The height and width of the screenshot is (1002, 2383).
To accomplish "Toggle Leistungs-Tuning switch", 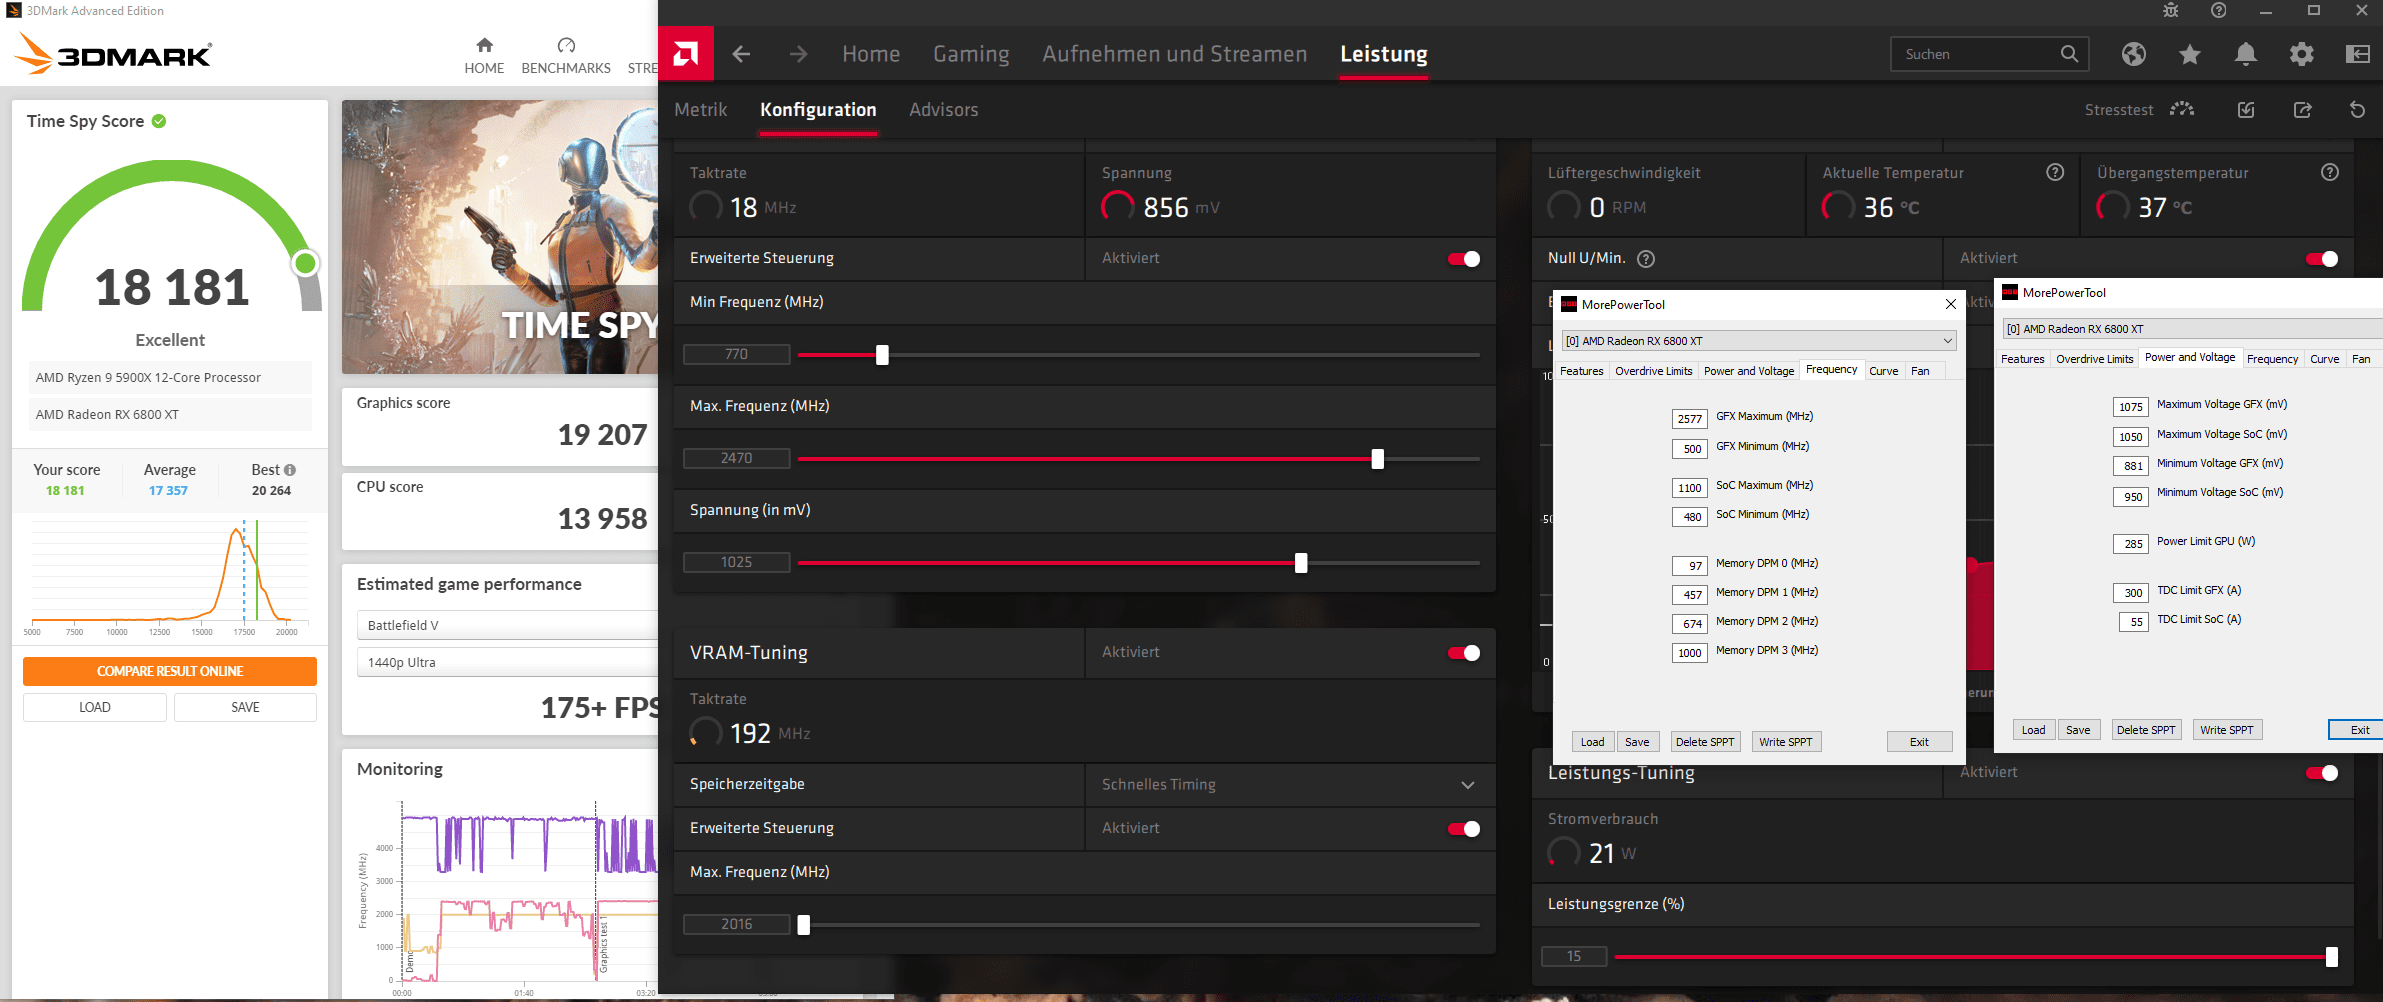I will [2322, 773].
